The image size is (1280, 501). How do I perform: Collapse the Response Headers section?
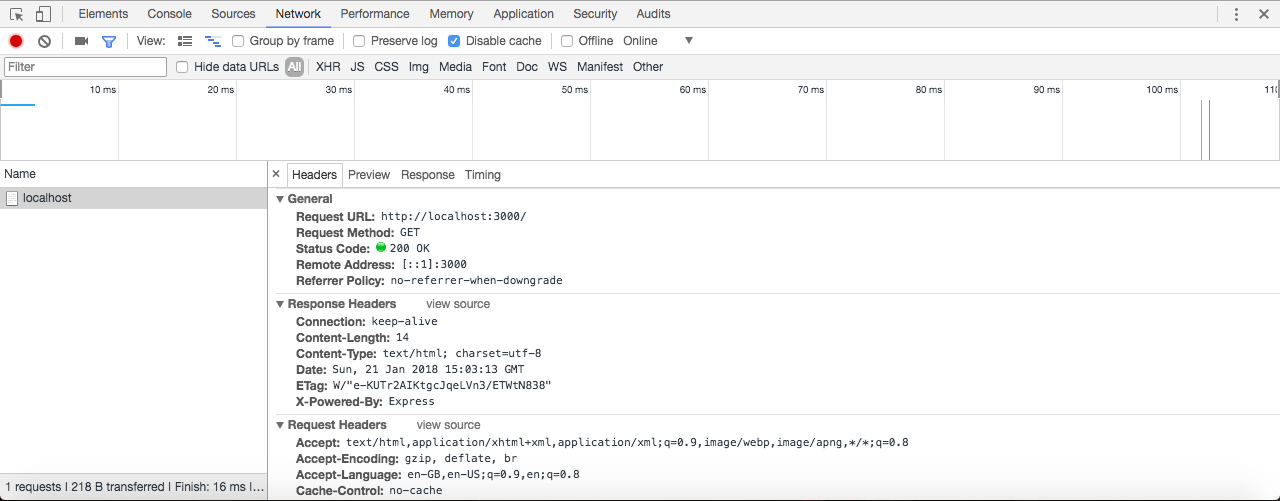(x=280, y=304)
